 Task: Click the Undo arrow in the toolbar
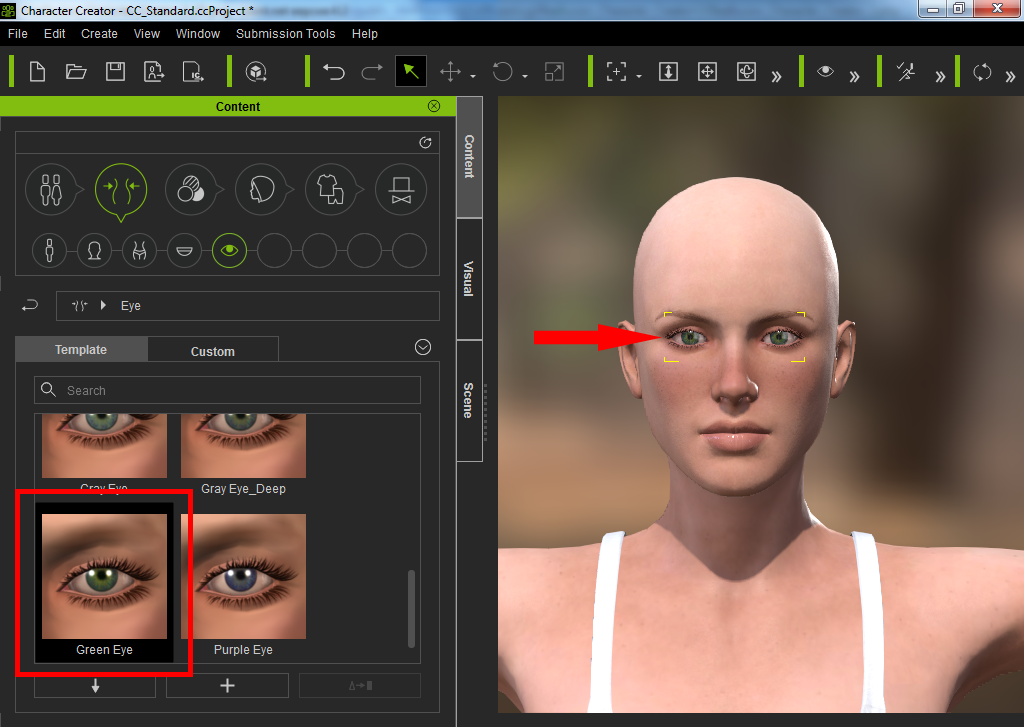coord(334,72)
